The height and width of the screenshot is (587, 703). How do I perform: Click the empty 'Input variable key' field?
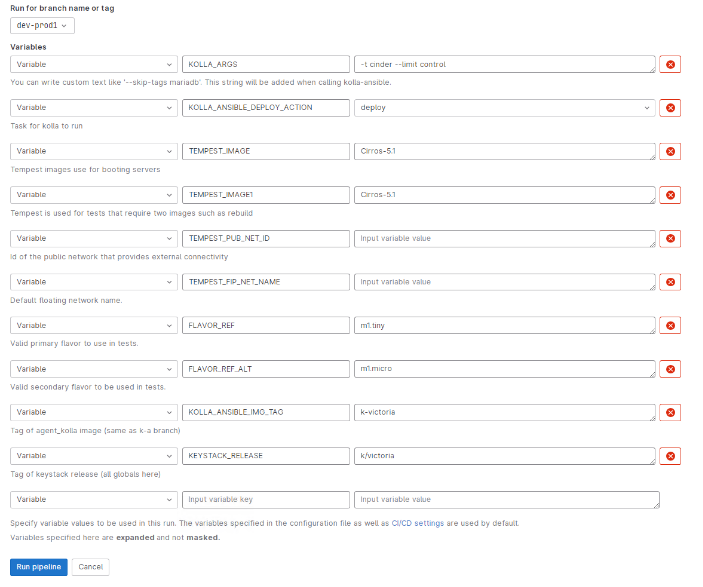(265, 499)
